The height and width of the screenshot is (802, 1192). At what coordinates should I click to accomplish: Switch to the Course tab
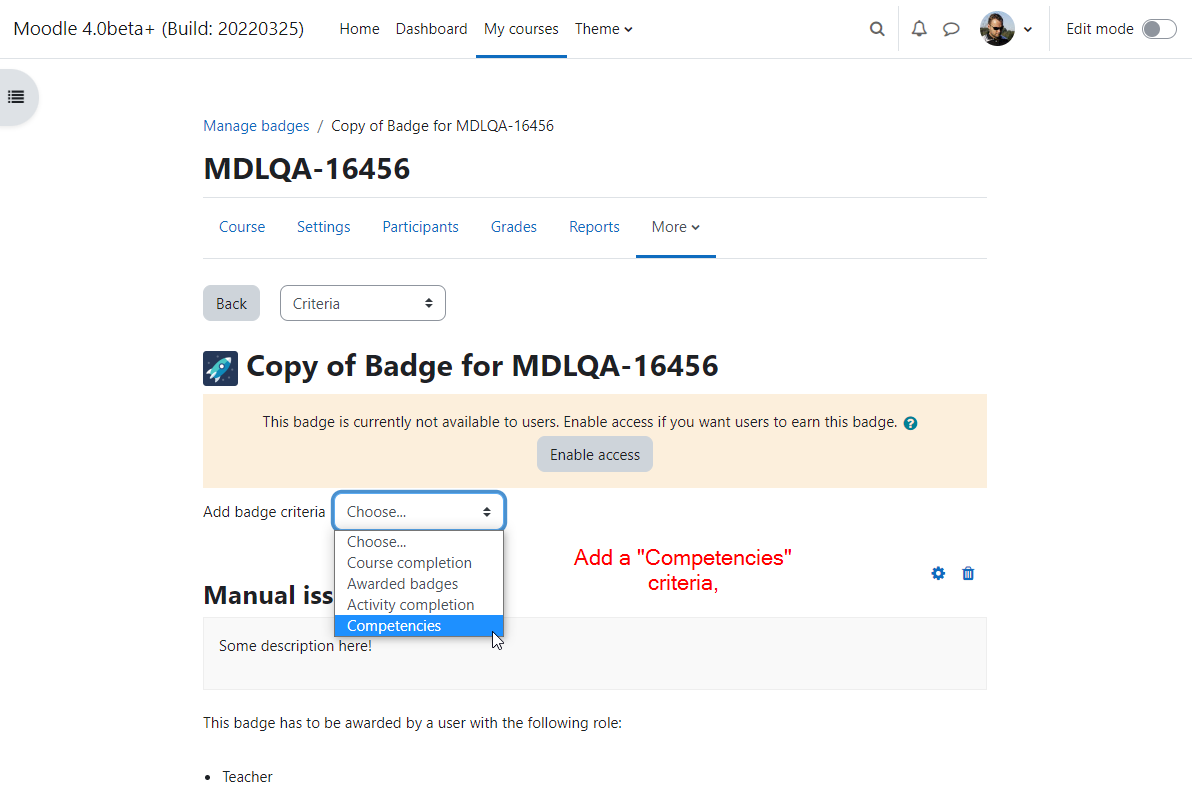pyautogui.click(x=242, y=227)
